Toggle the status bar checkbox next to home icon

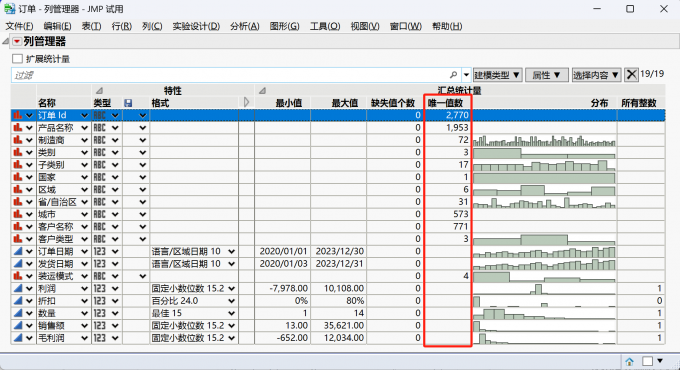tap(647, 361)
